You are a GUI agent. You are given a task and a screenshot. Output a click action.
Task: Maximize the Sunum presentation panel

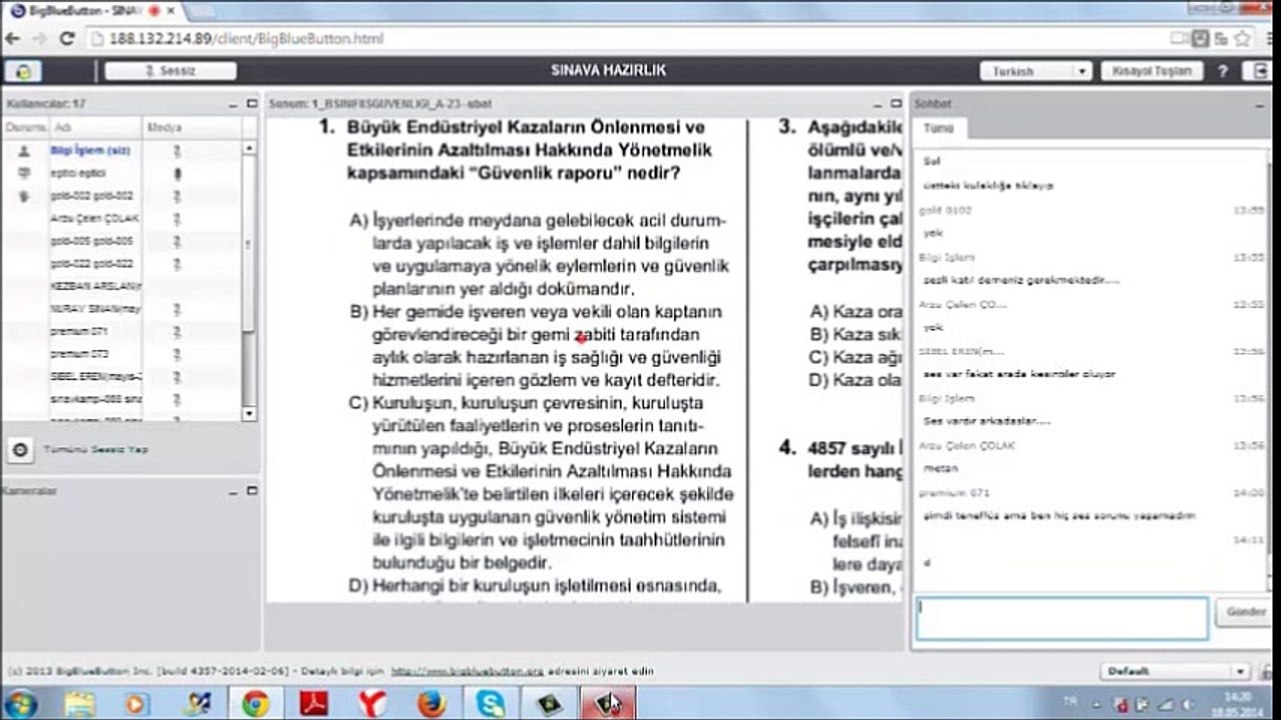pyautogui.click(x=895, y=103)
